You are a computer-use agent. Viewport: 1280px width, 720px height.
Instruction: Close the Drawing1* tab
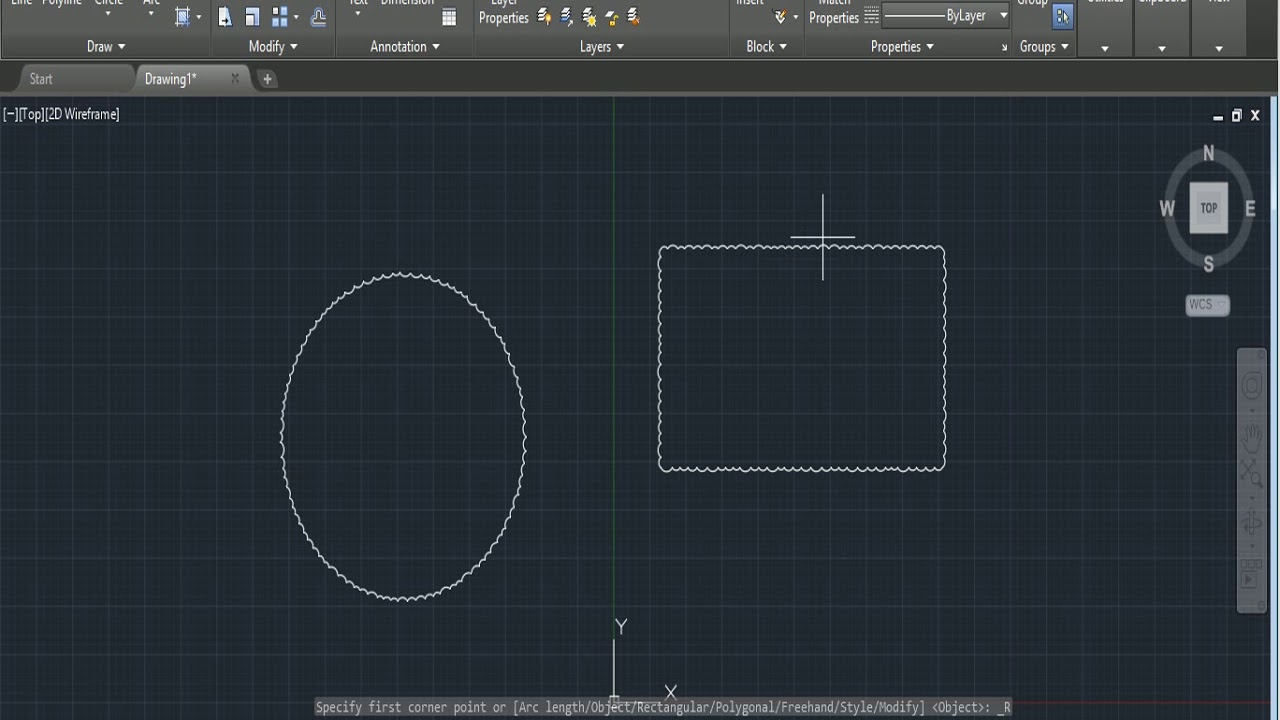click(x=235, y=78)
